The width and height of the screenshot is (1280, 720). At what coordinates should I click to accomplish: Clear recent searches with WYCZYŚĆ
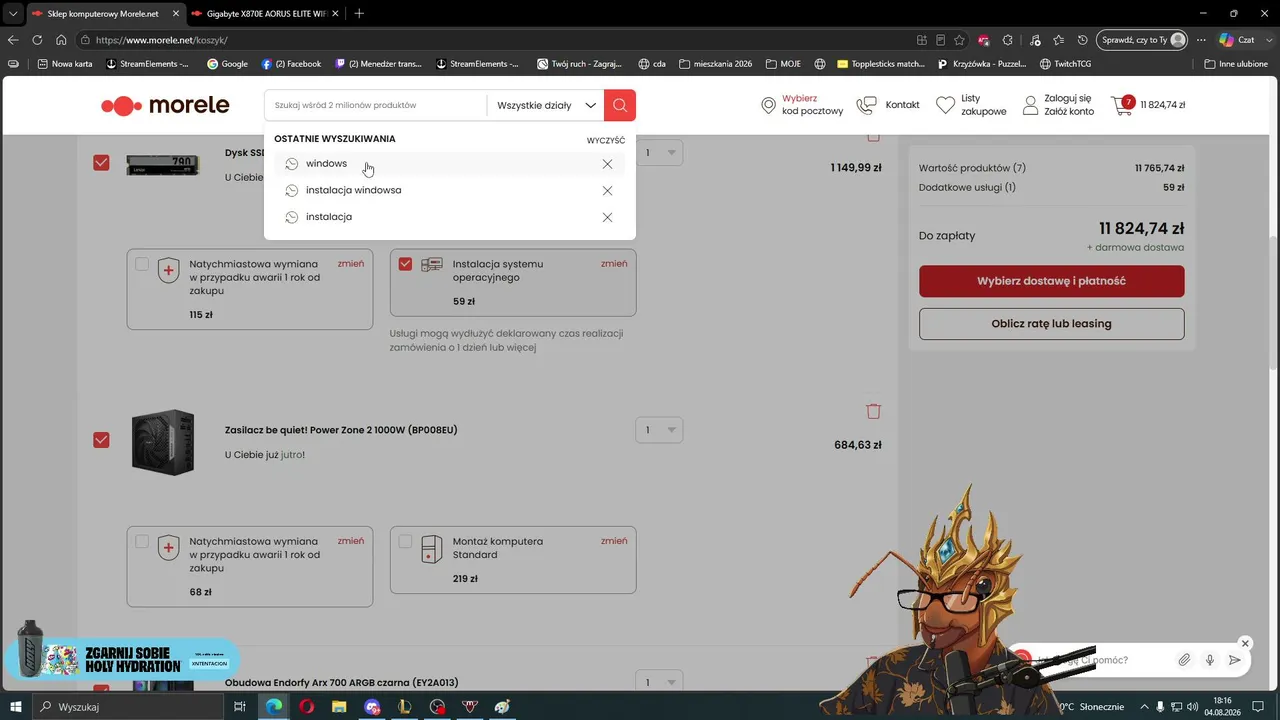pyautogui.click(x=606, y=141)
